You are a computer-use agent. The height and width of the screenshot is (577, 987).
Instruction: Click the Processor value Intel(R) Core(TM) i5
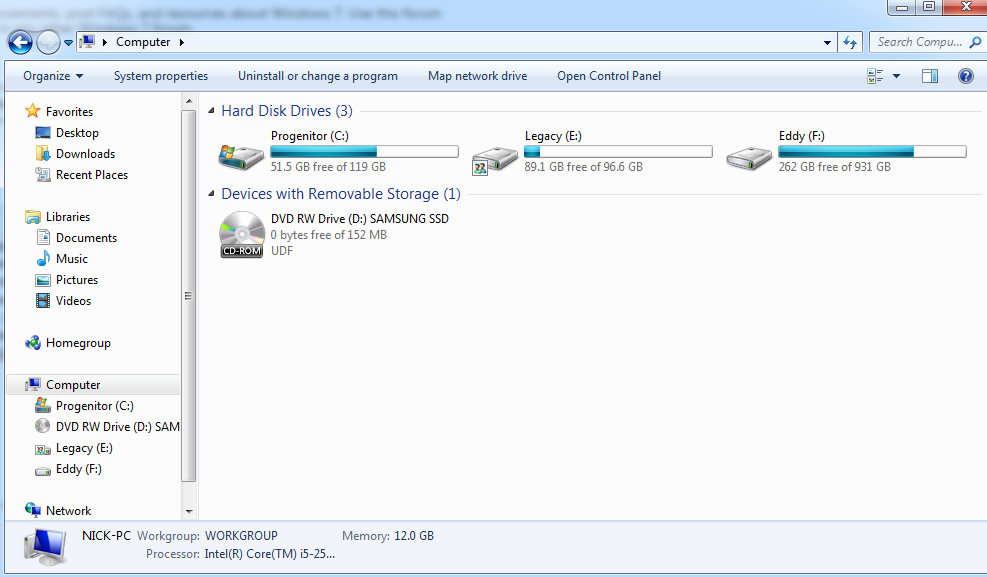coord(269,554)
